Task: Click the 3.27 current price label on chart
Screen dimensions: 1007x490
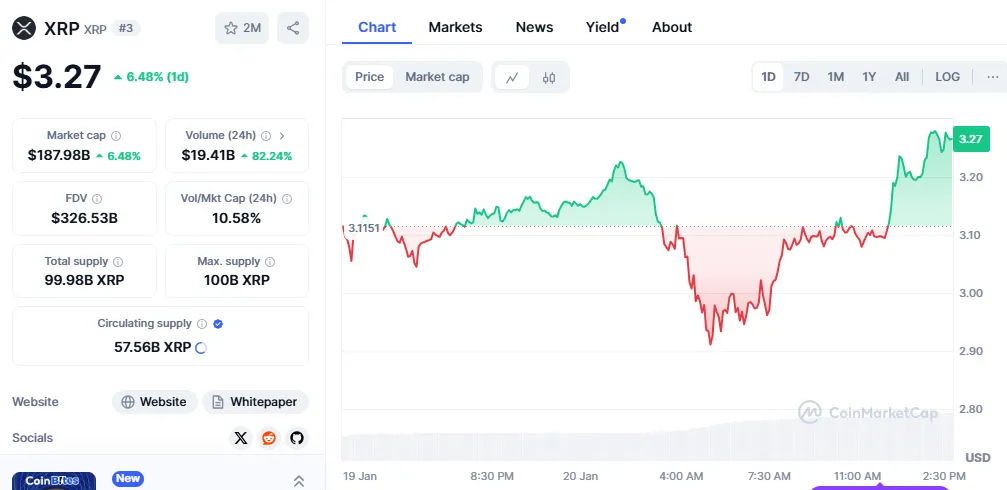Action: (970, 139)
